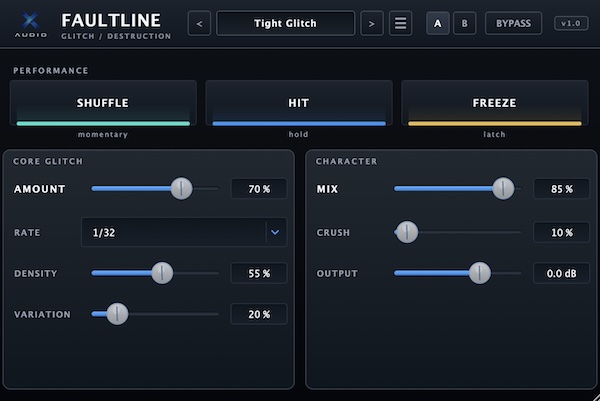Toggle the BYPASS button
The height and width of the screenshot is (401, 600).
pyautogui.click(x=514, y=23)
